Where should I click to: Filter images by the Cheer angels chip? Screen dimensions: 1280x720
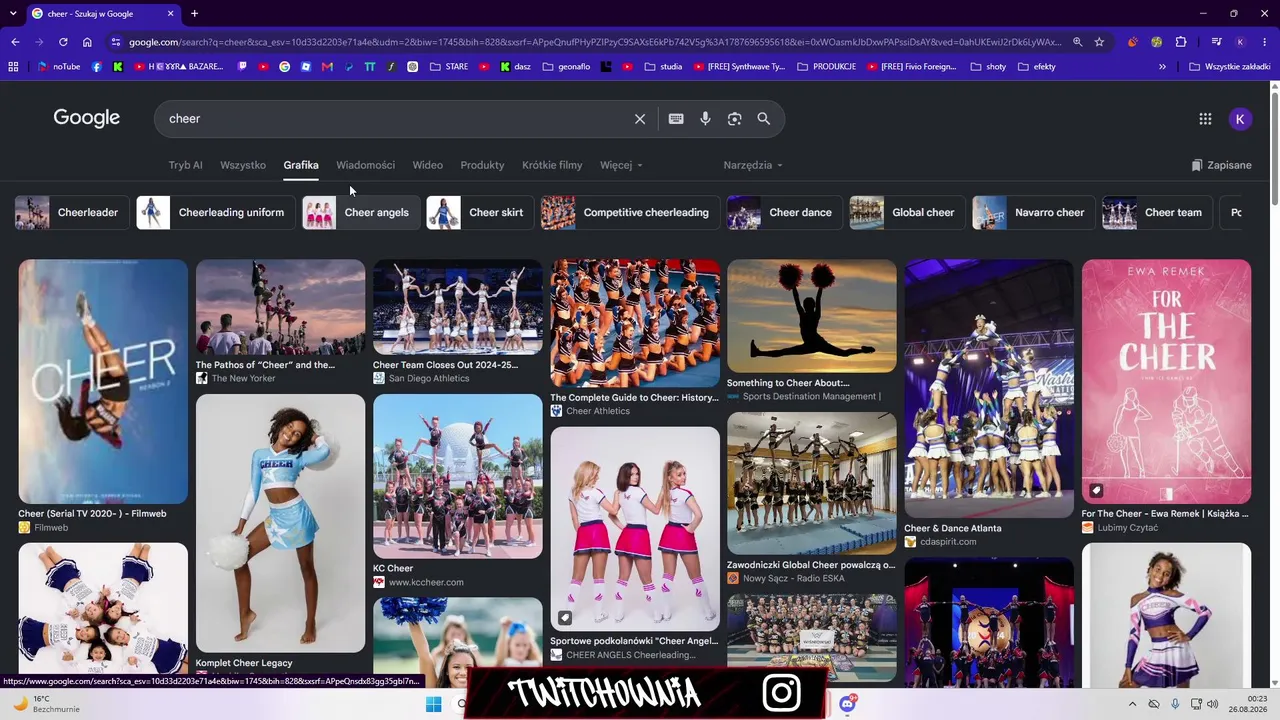(x=361, y=212)
